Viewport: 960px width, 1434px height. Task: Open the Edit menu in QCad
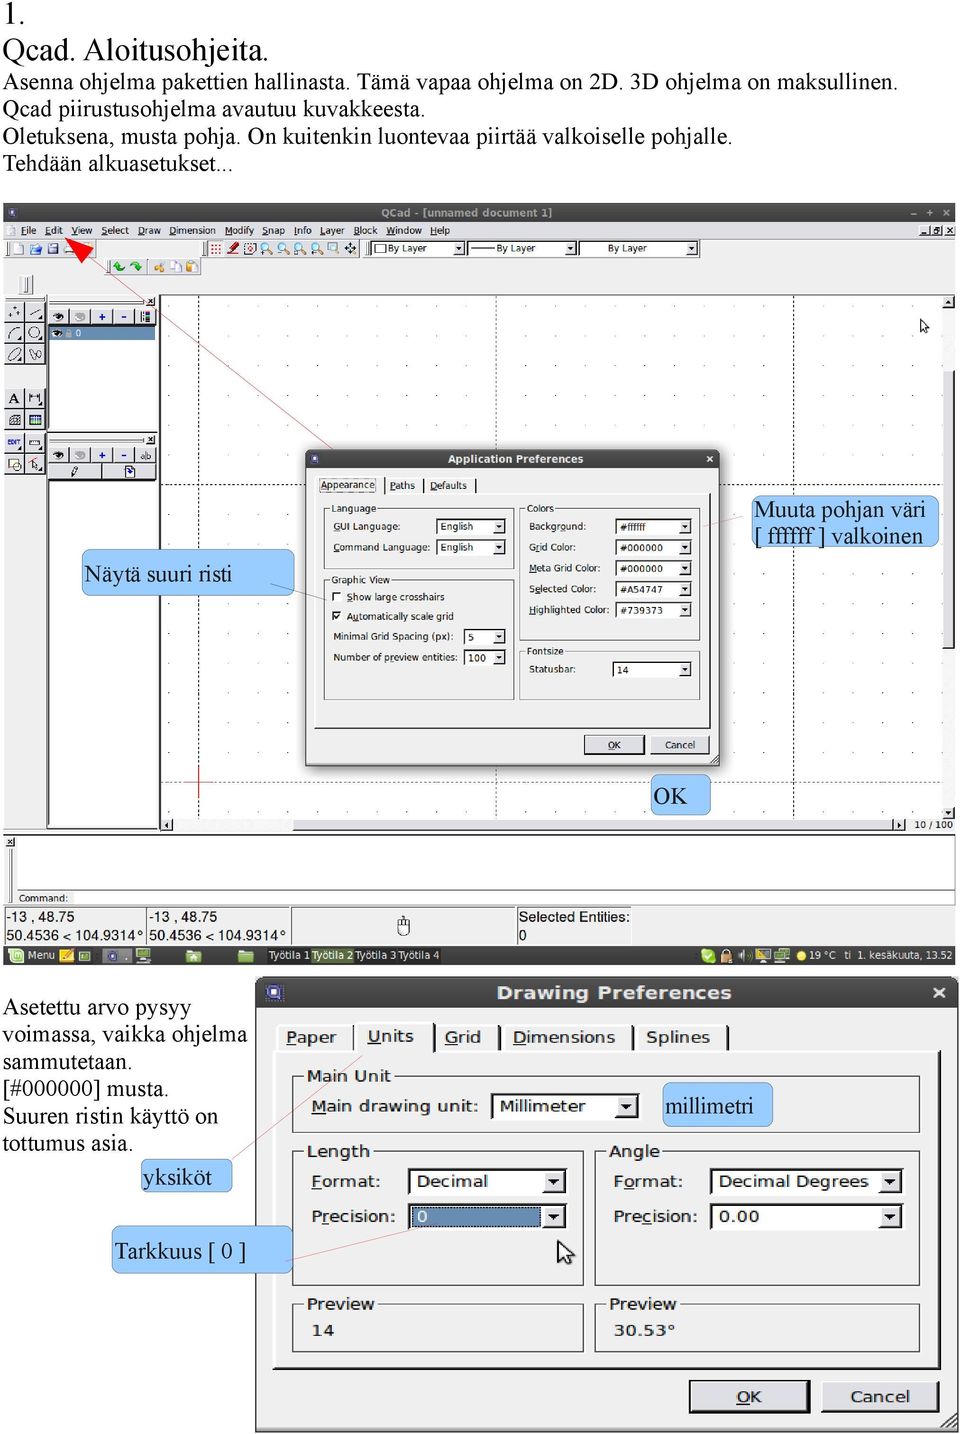[x=53, y=230]
